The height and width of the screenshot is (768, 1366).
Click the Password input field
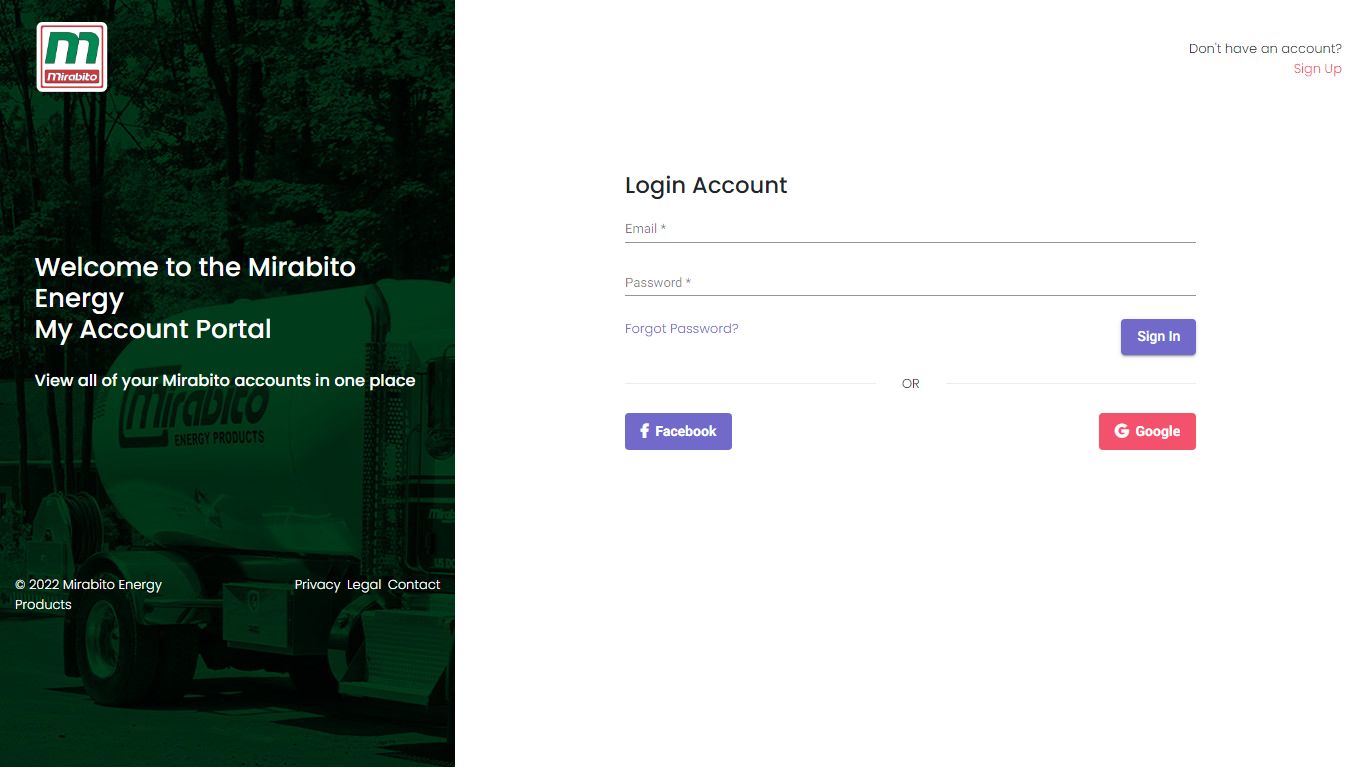click(910, 283)
